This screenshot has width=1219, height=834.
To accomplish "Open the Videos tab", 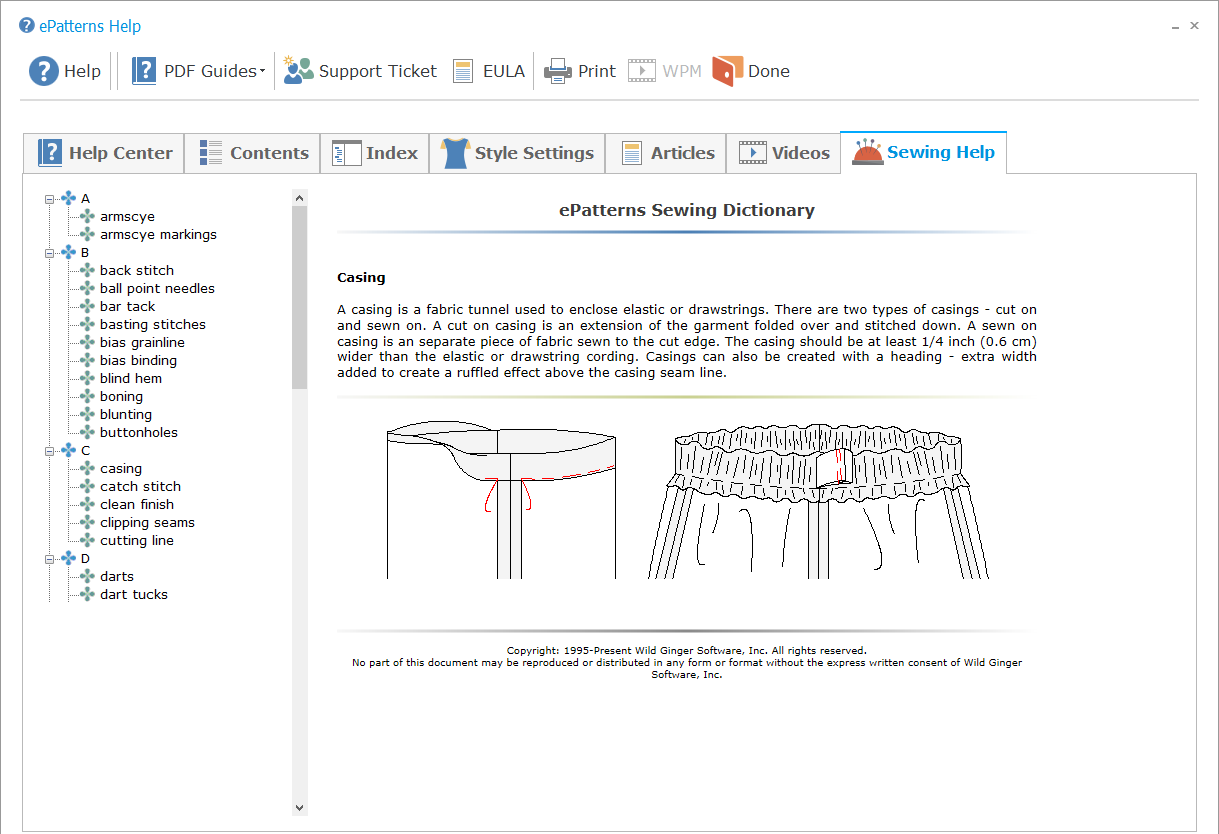I will (784, 153).
